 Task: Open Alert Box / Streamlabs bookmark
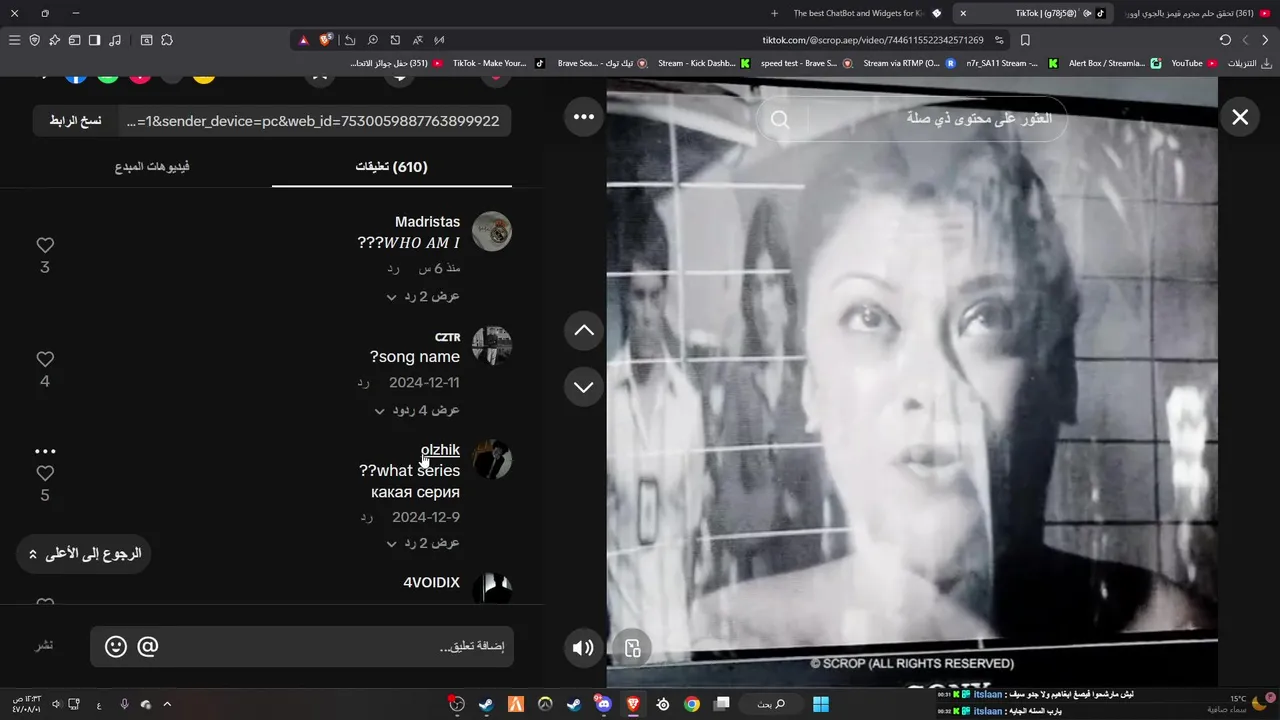click(1114, 63)
